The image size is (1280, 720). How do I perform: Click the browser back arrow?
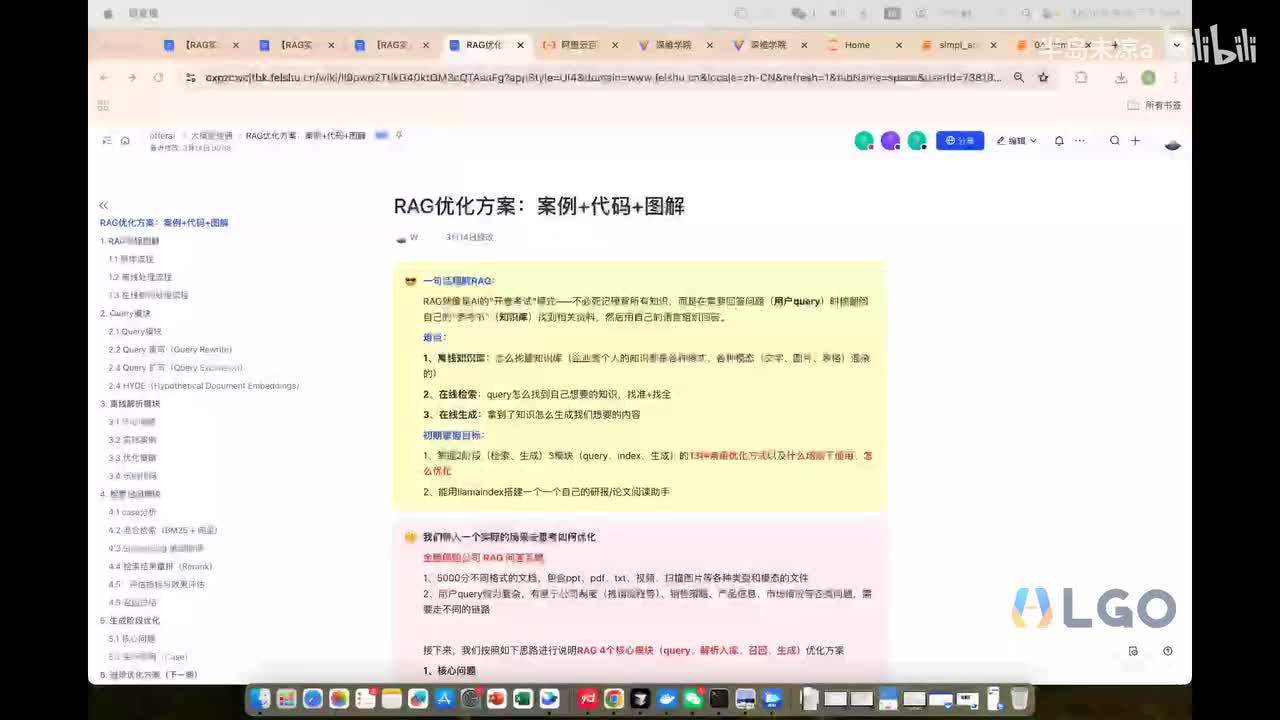coord(103,77)
